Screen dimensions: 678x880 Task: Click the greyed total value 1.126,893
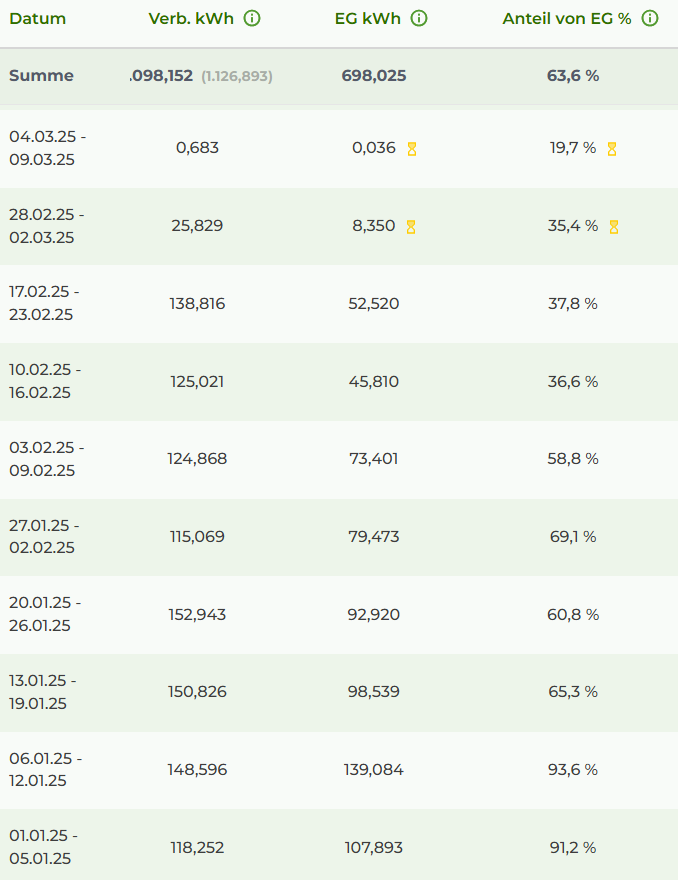click(237, 76)
